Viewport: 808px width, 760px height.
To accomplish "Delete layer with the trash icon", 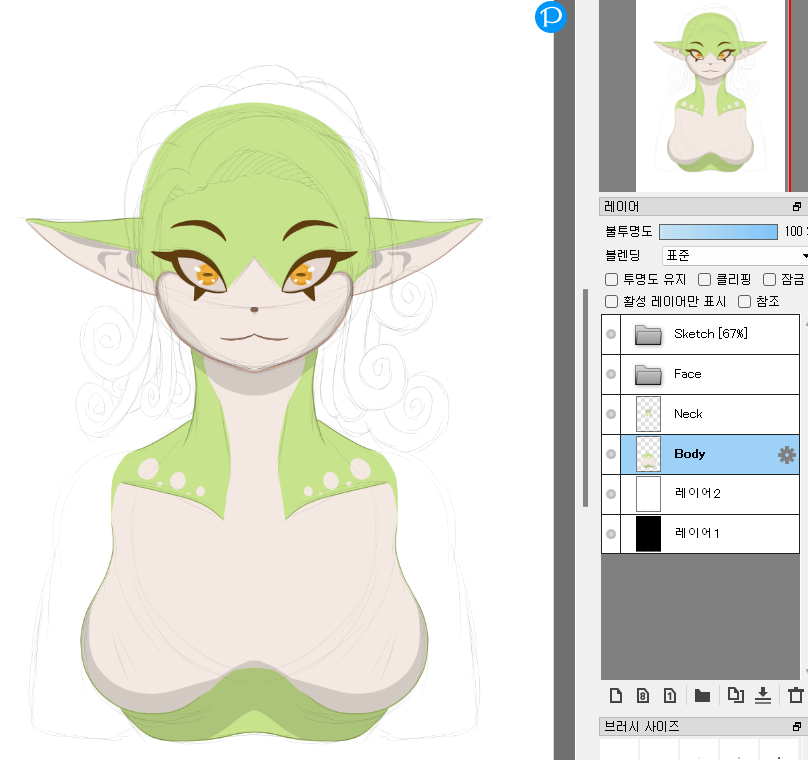I will (x=796, y=695).
